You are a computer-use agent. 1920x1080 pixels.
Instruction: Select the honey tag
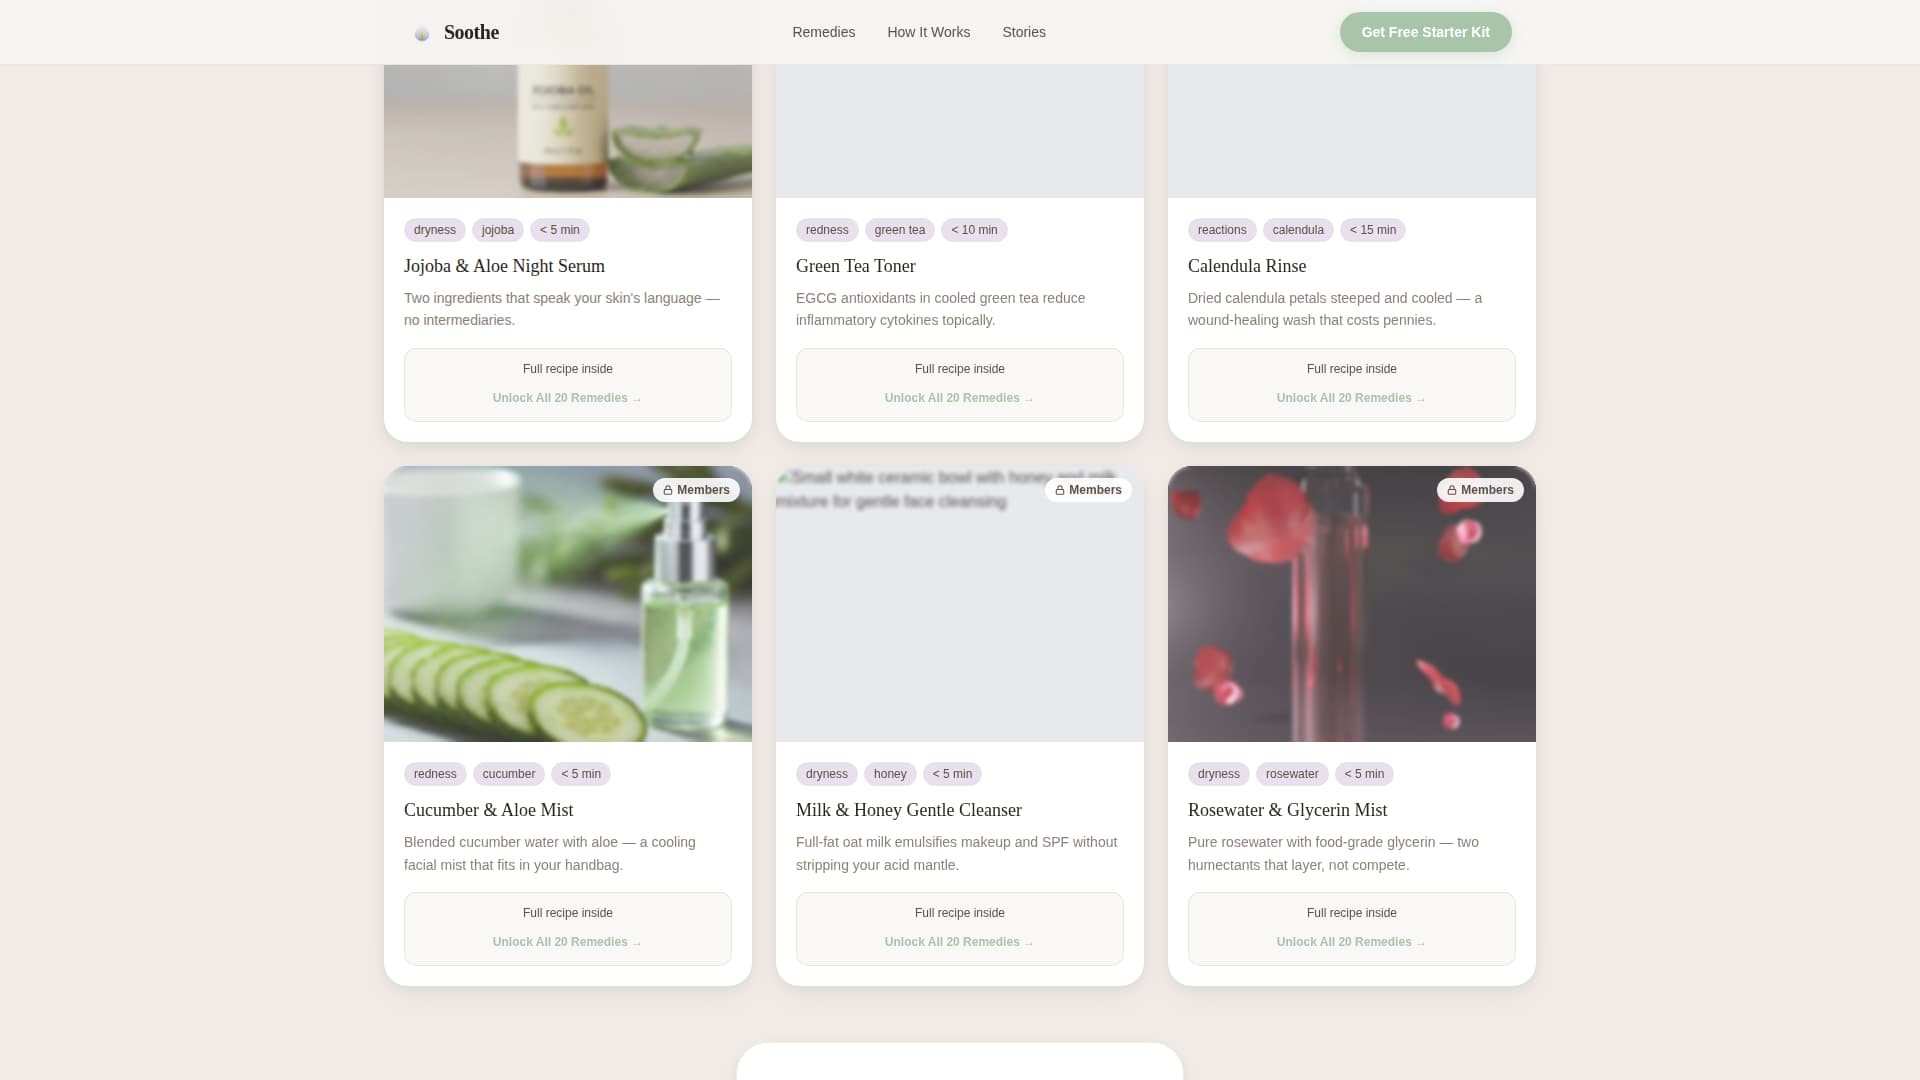click(x=890, y=774)
